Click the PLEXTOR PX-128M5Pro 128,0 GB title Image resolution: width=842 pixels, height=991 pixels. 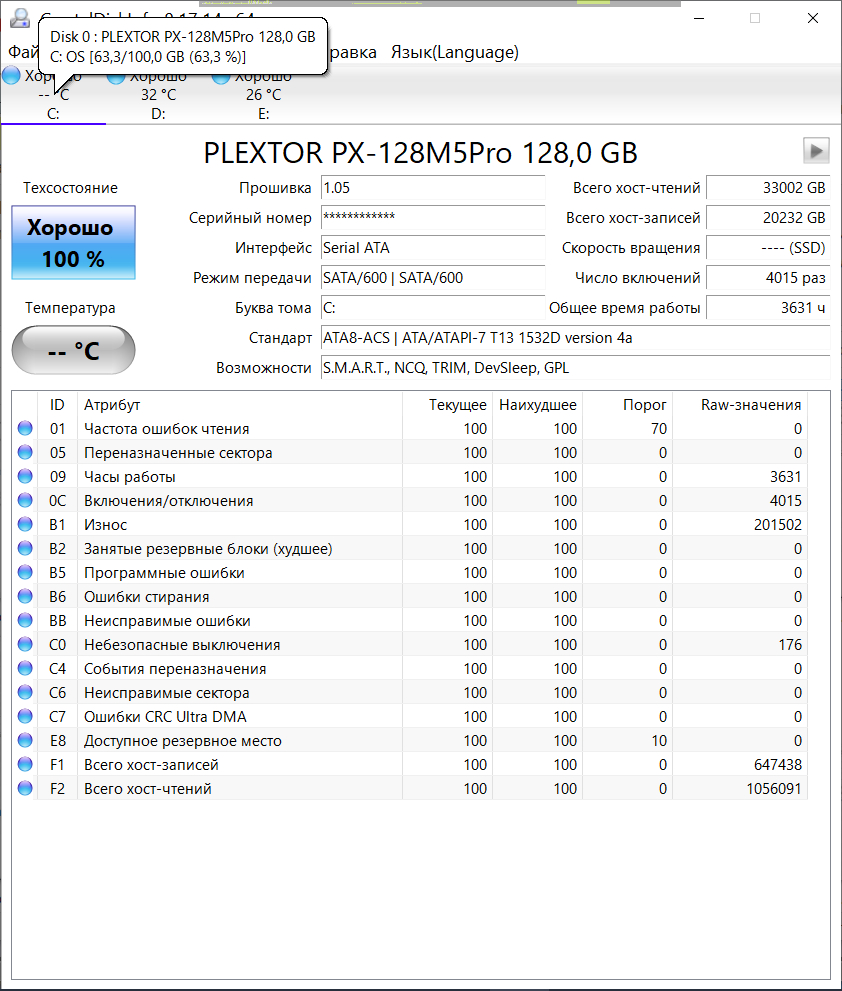coord(420,153)
